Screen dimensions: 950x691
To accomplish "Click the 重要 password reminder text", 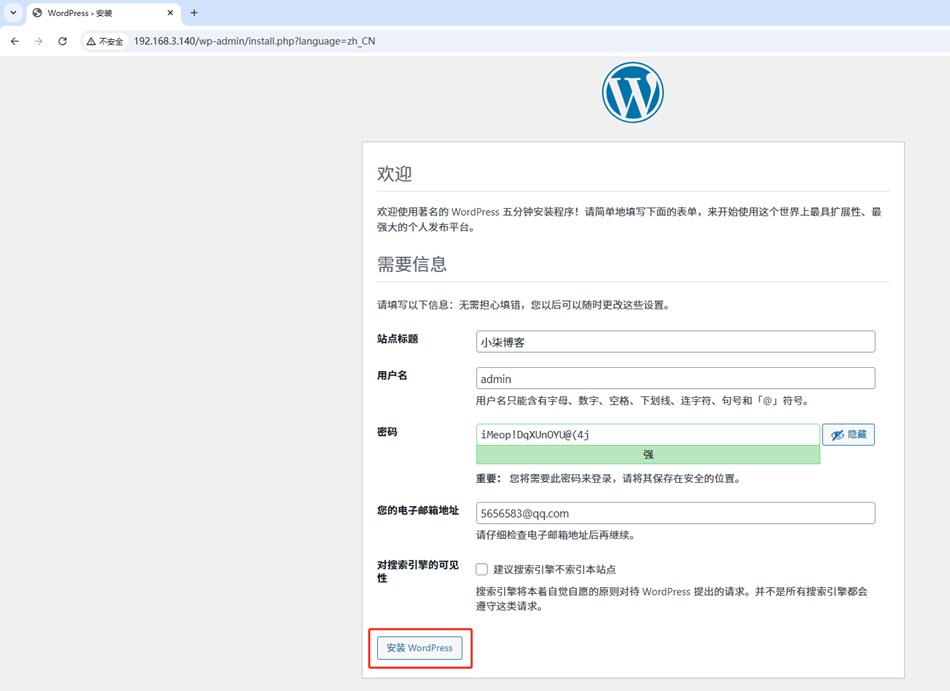I will (x=608, y=478).
